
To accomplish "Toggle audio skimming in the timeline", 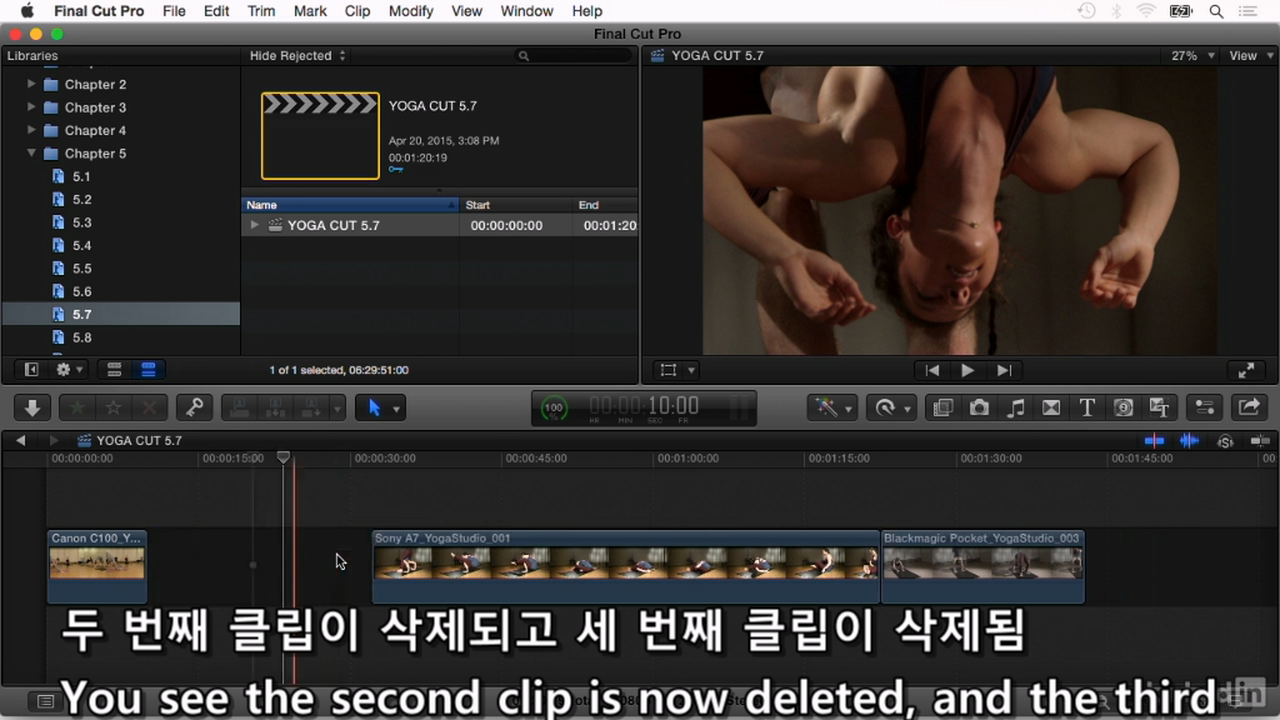I will click(1189, 441).
